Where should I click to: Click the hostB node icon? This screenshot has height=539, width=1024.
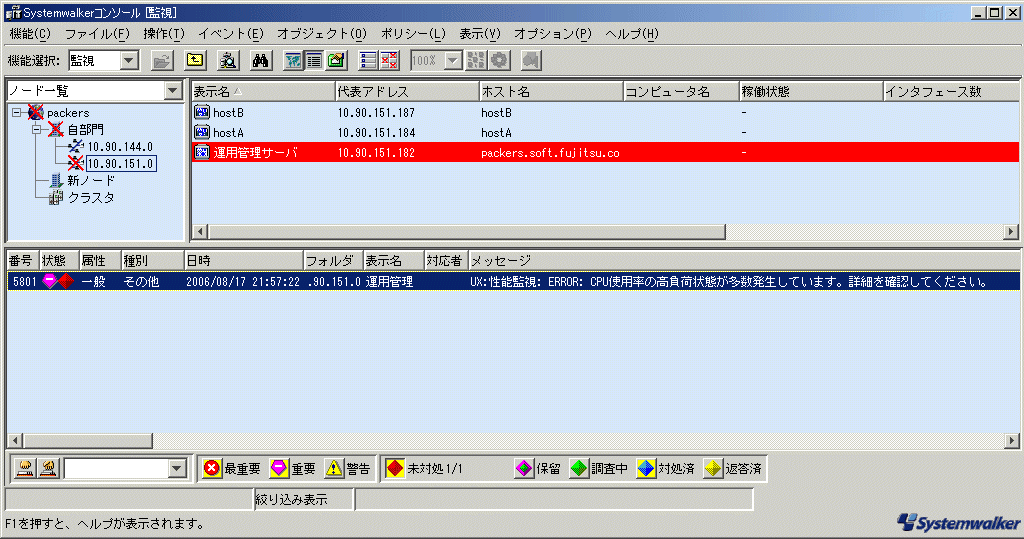pyautogui.click(x=202, y=112)
